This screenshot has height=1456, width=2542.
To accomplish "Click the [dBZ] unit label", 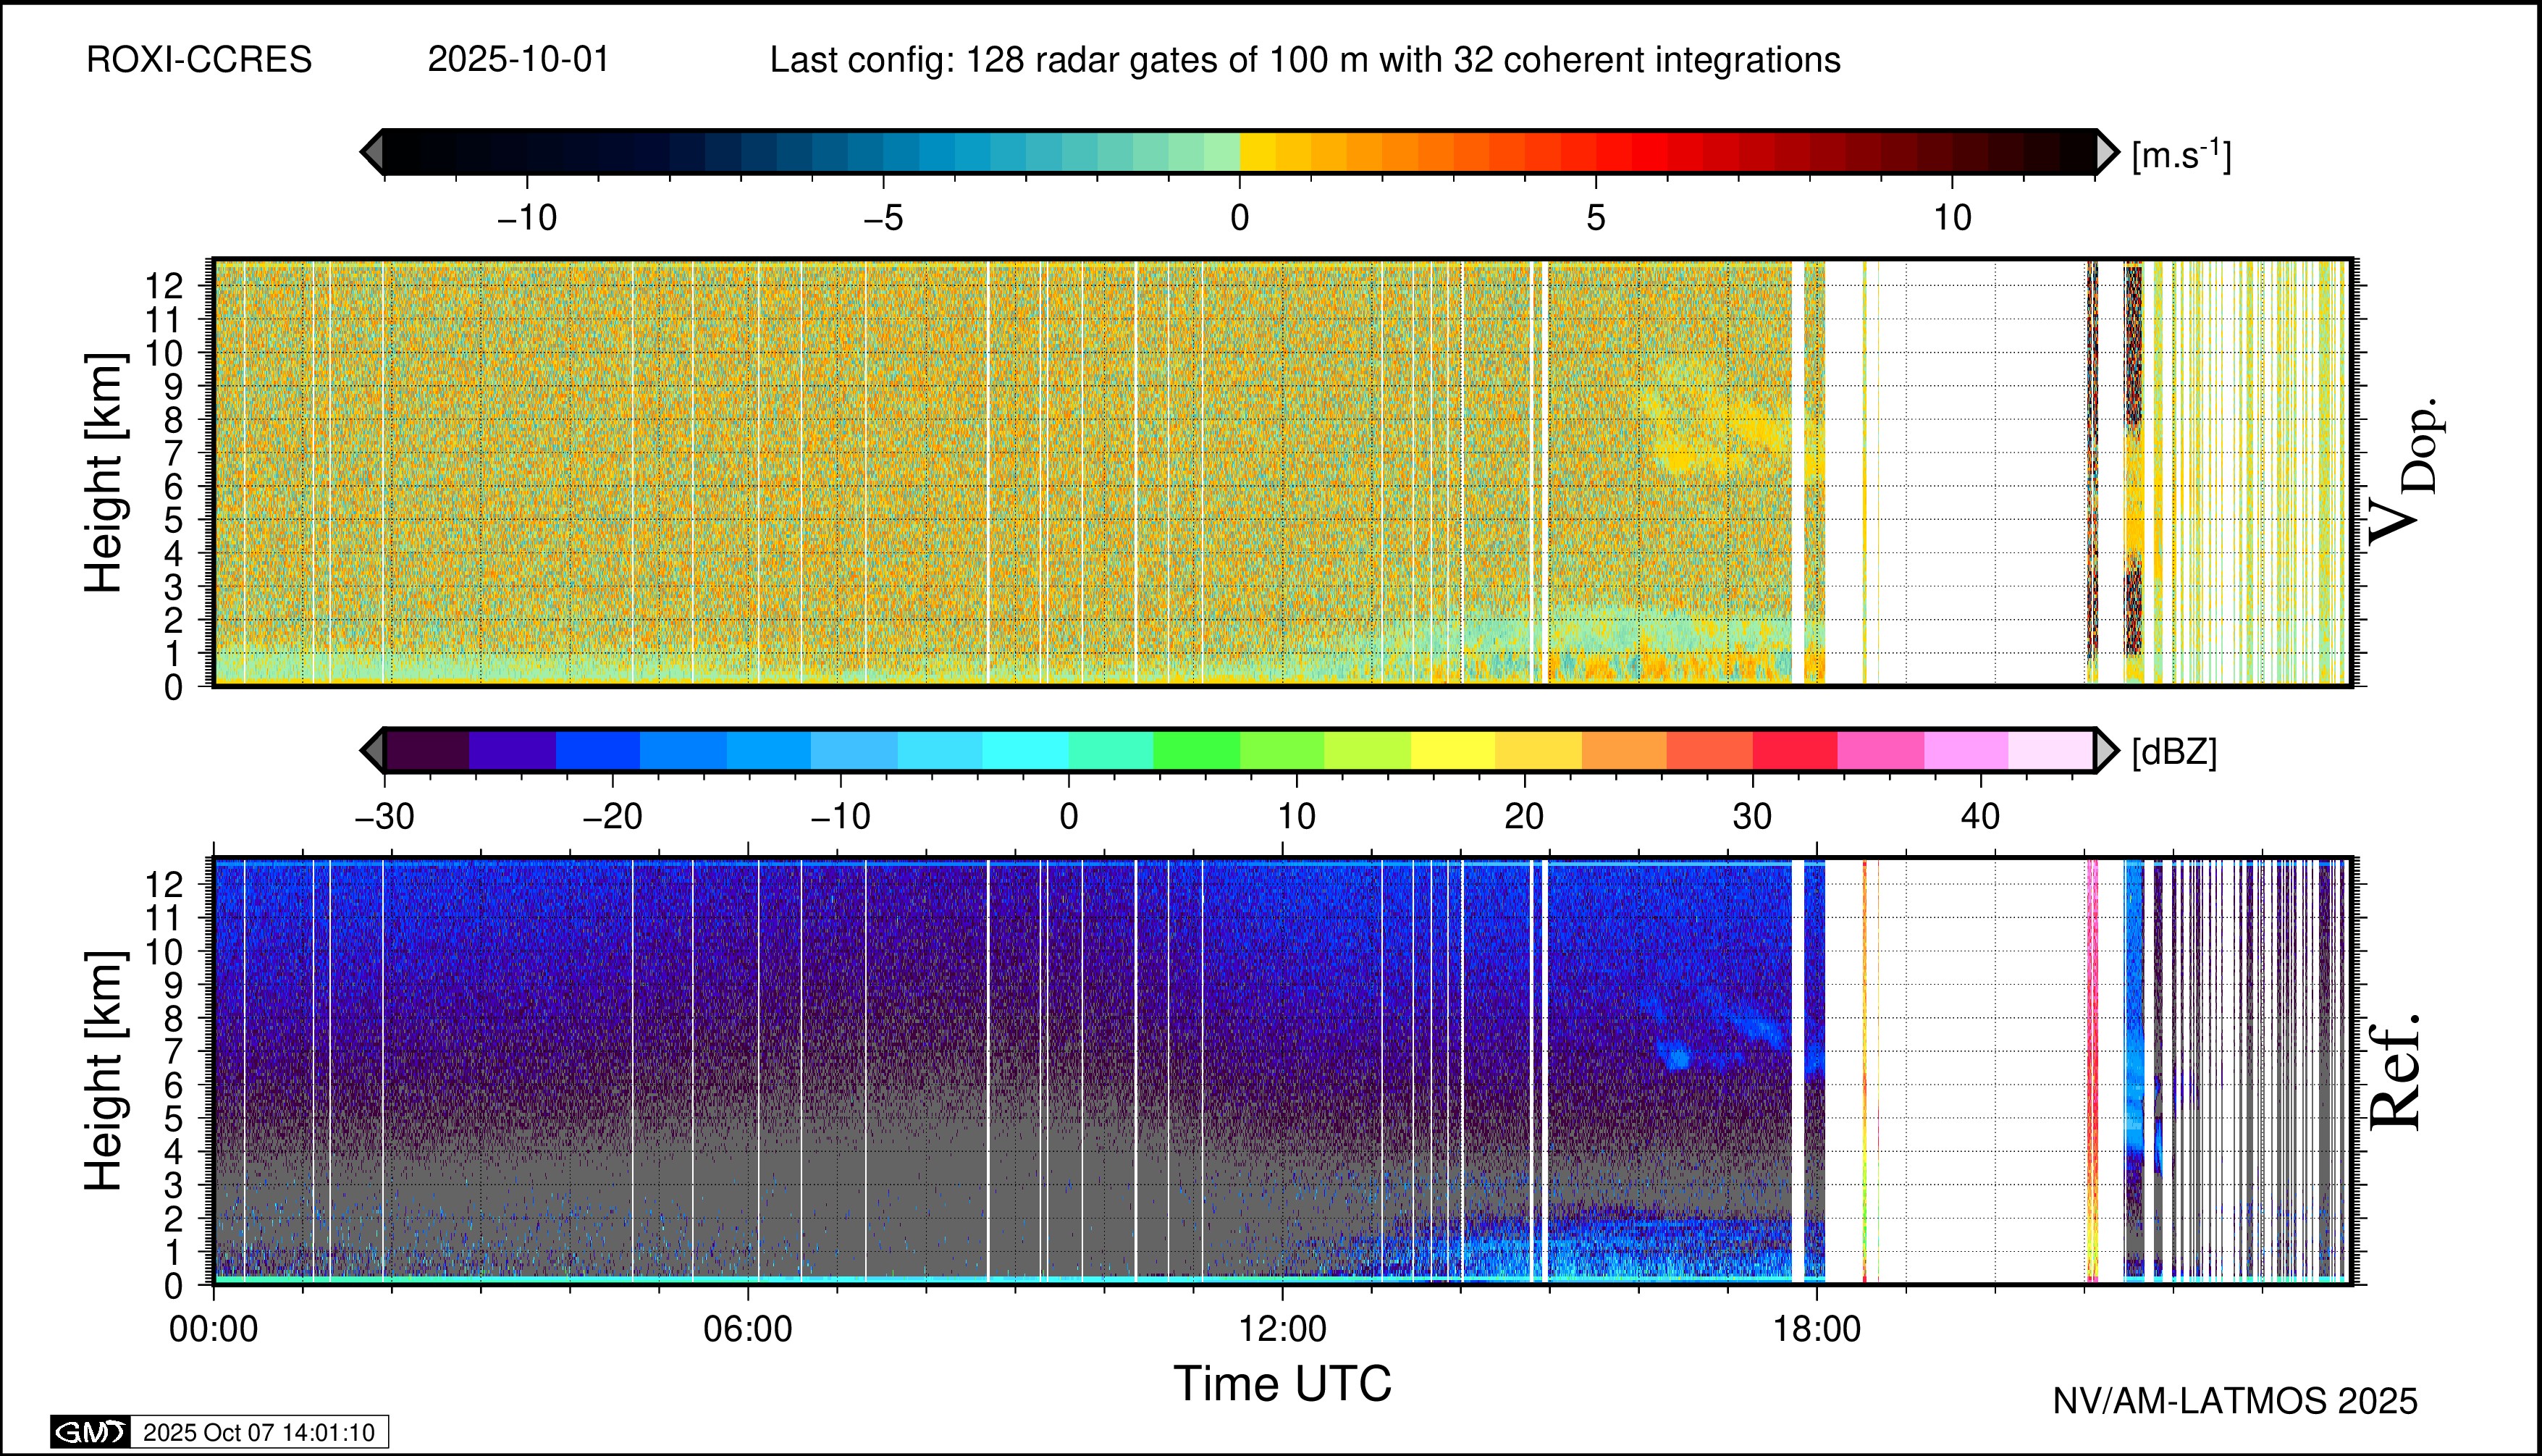I will point(2174,752).
